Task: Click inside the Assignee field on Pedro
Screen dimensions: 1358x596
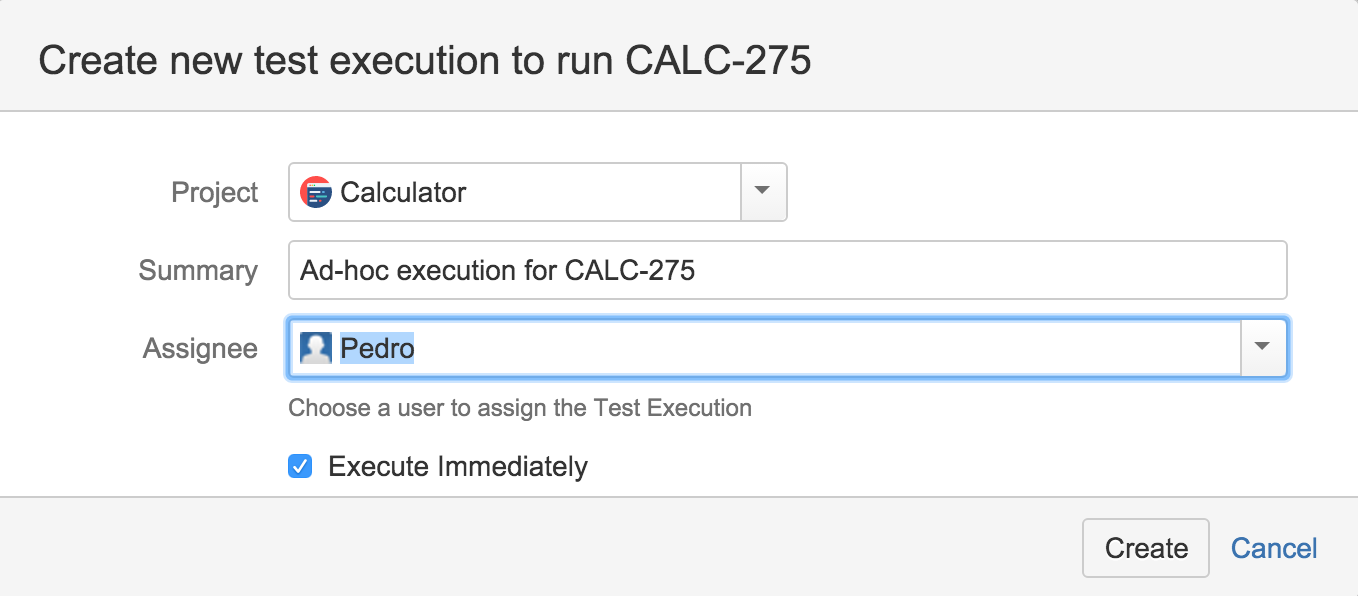Action: click(765, 348)
